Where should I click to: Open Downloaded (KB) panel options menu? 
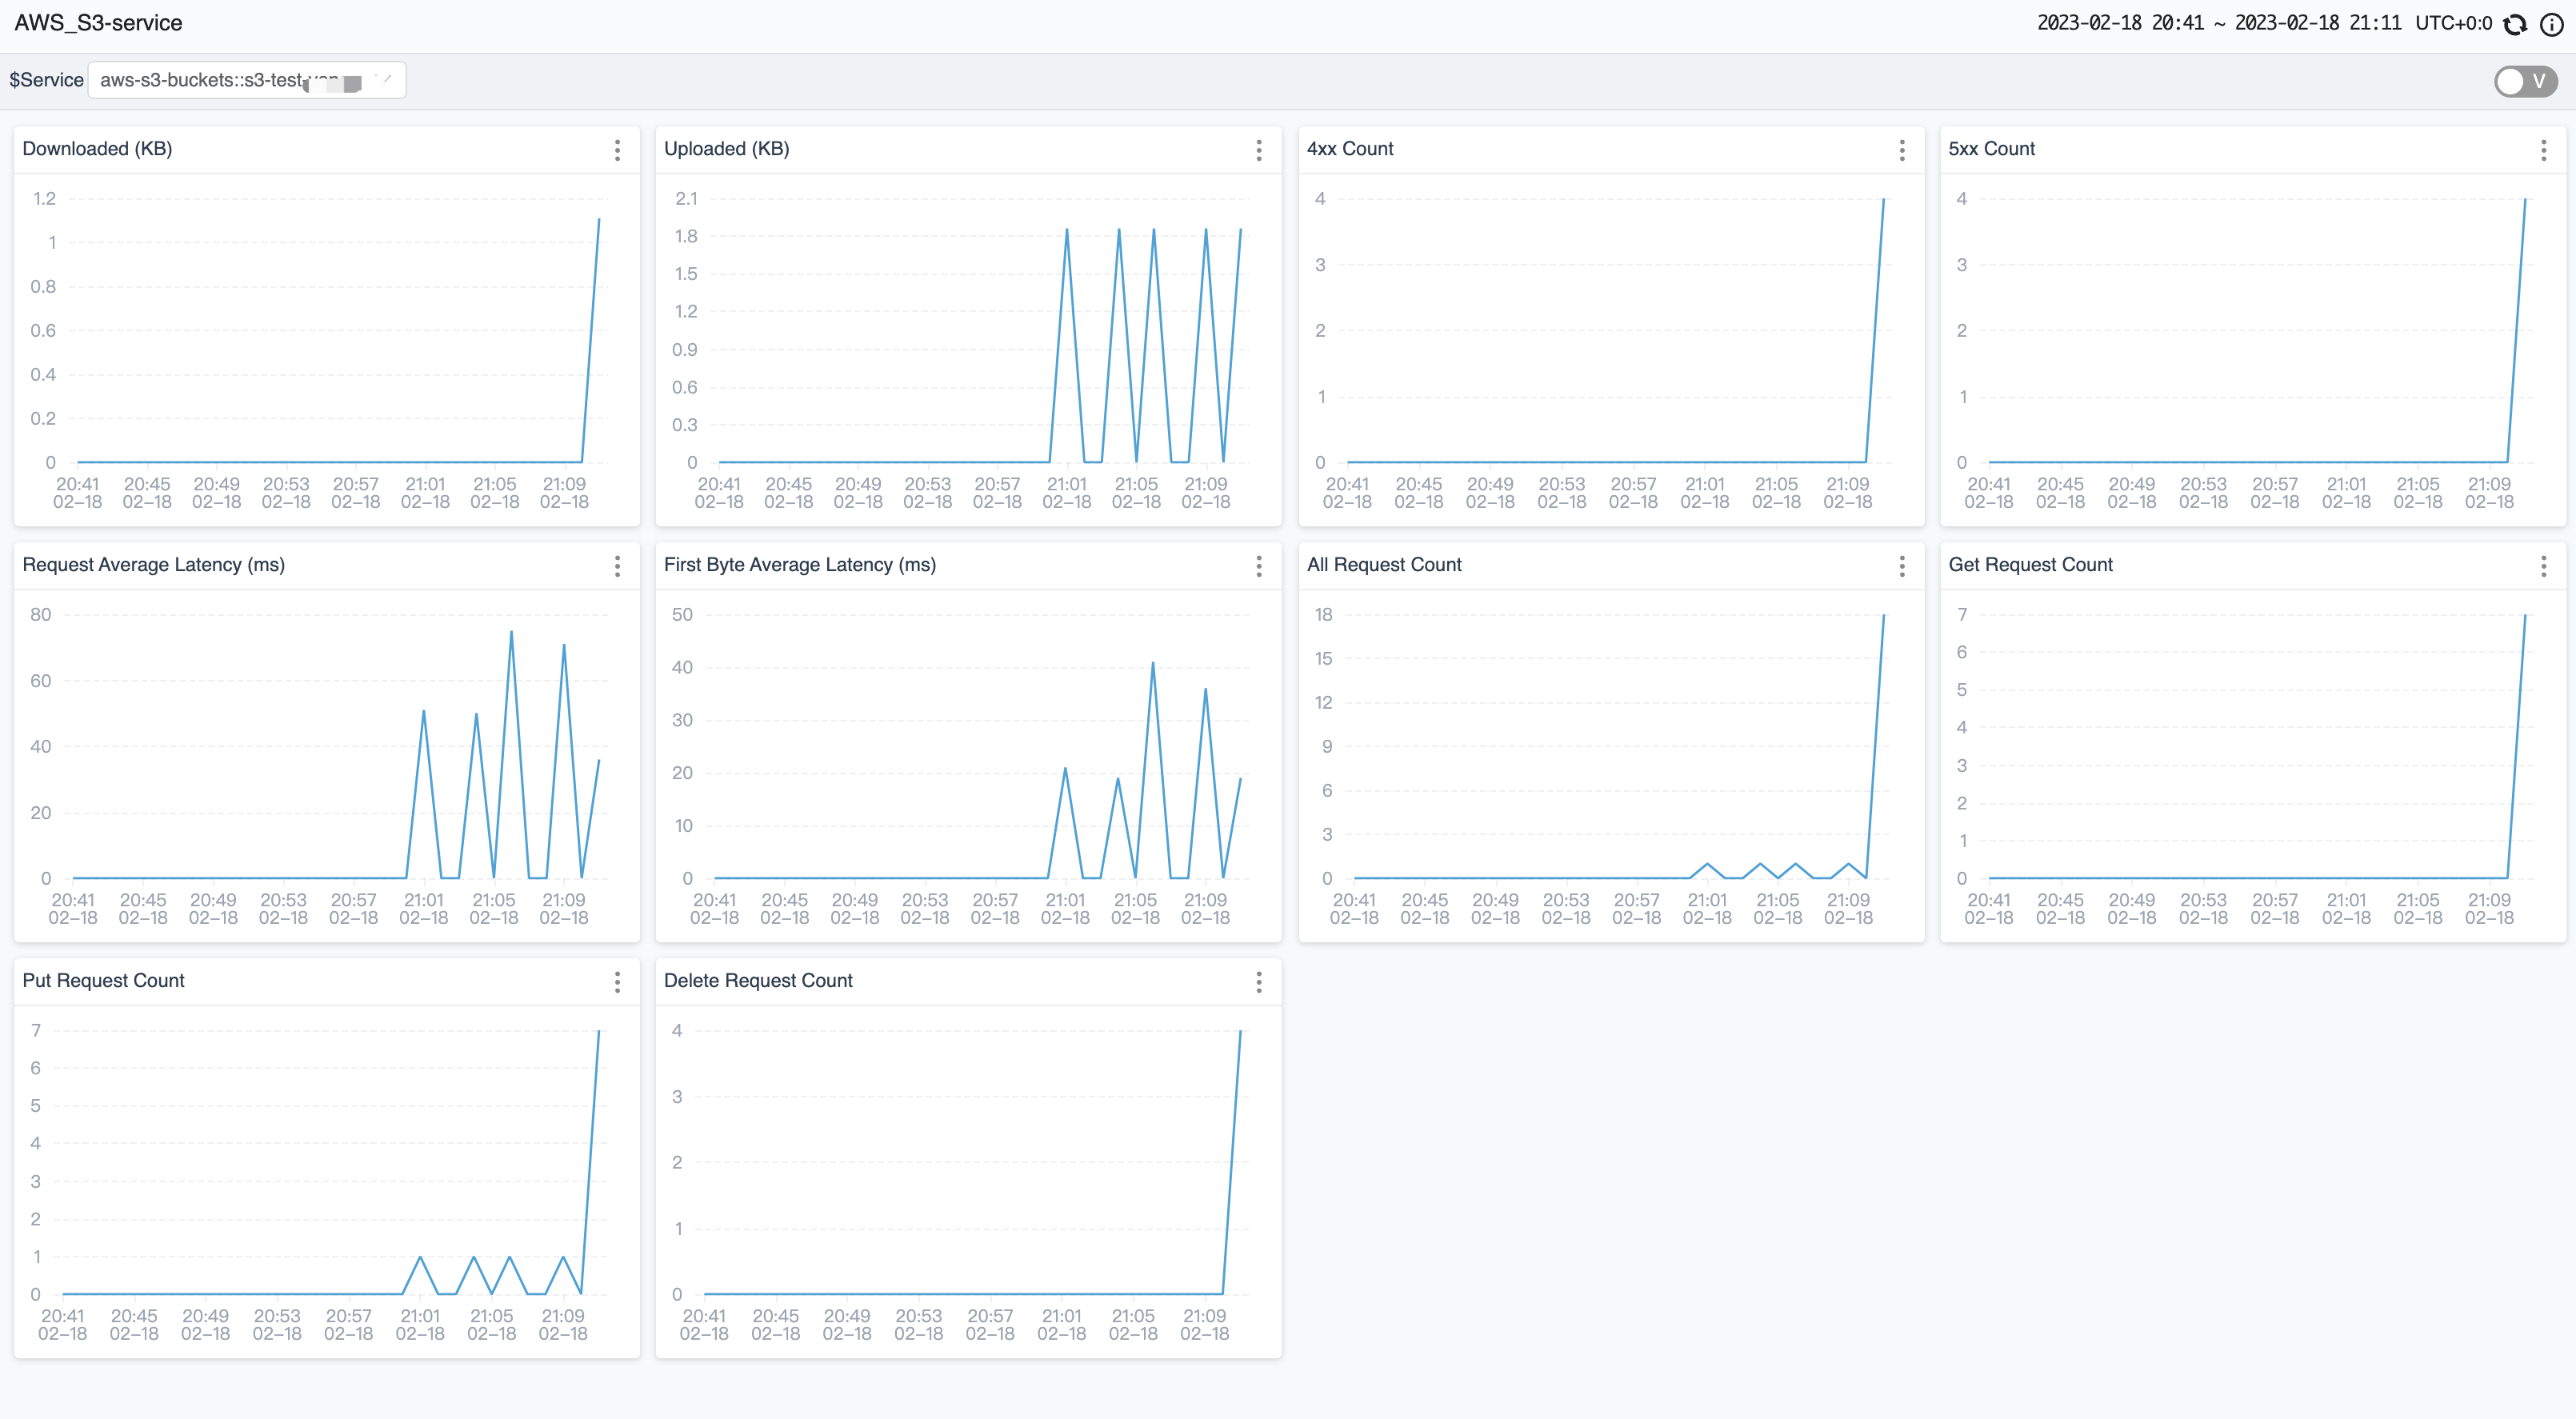(617, 150)
